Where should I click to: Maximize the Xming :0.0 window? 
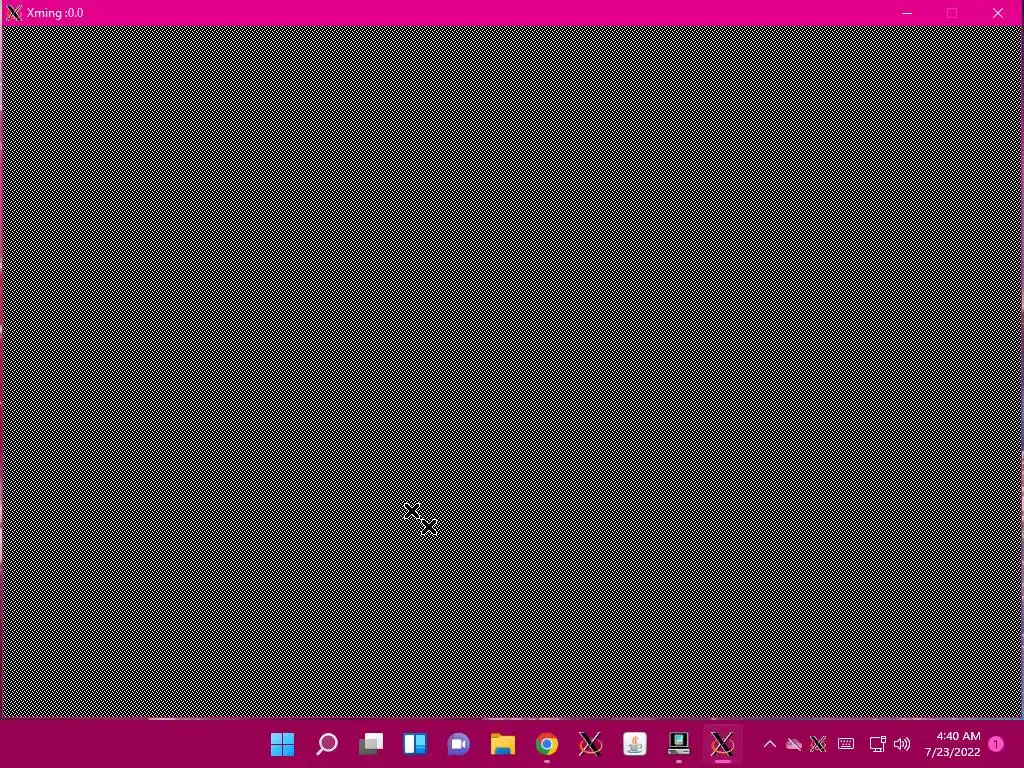point(952,12)
